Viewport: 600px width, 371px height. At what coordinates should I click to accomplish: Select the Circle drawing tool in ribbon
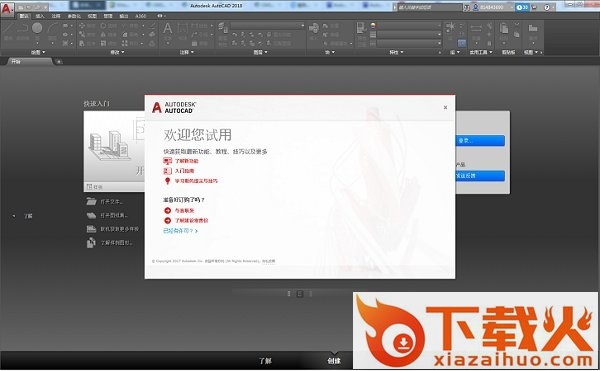(x=37, y=28)
